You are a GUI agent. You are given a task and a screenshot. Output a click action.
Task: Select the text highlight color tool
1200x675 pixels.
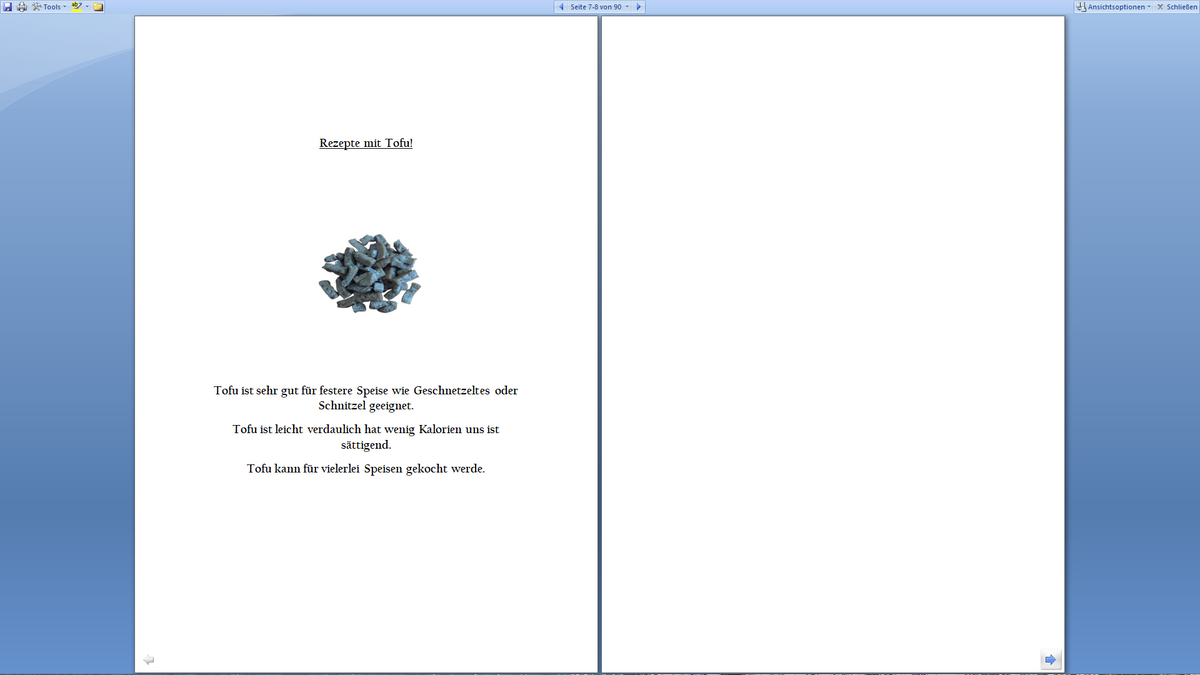(76, 7)
